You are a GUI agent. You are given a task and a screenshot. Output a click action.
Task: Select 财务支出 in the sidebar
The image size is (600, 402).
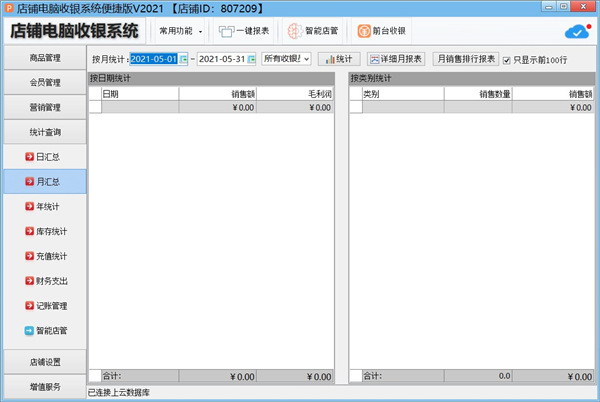45,281
